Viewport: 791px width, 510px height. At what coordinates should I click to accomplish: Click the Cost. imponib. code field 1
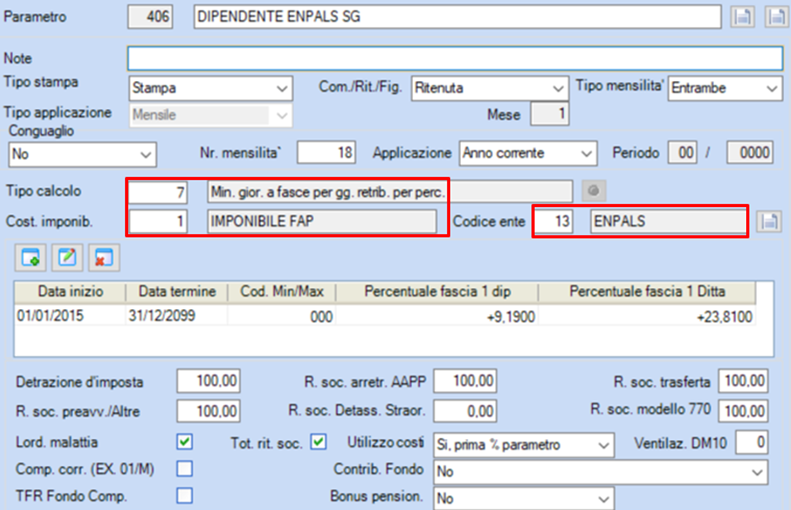(x=158, y=221)
